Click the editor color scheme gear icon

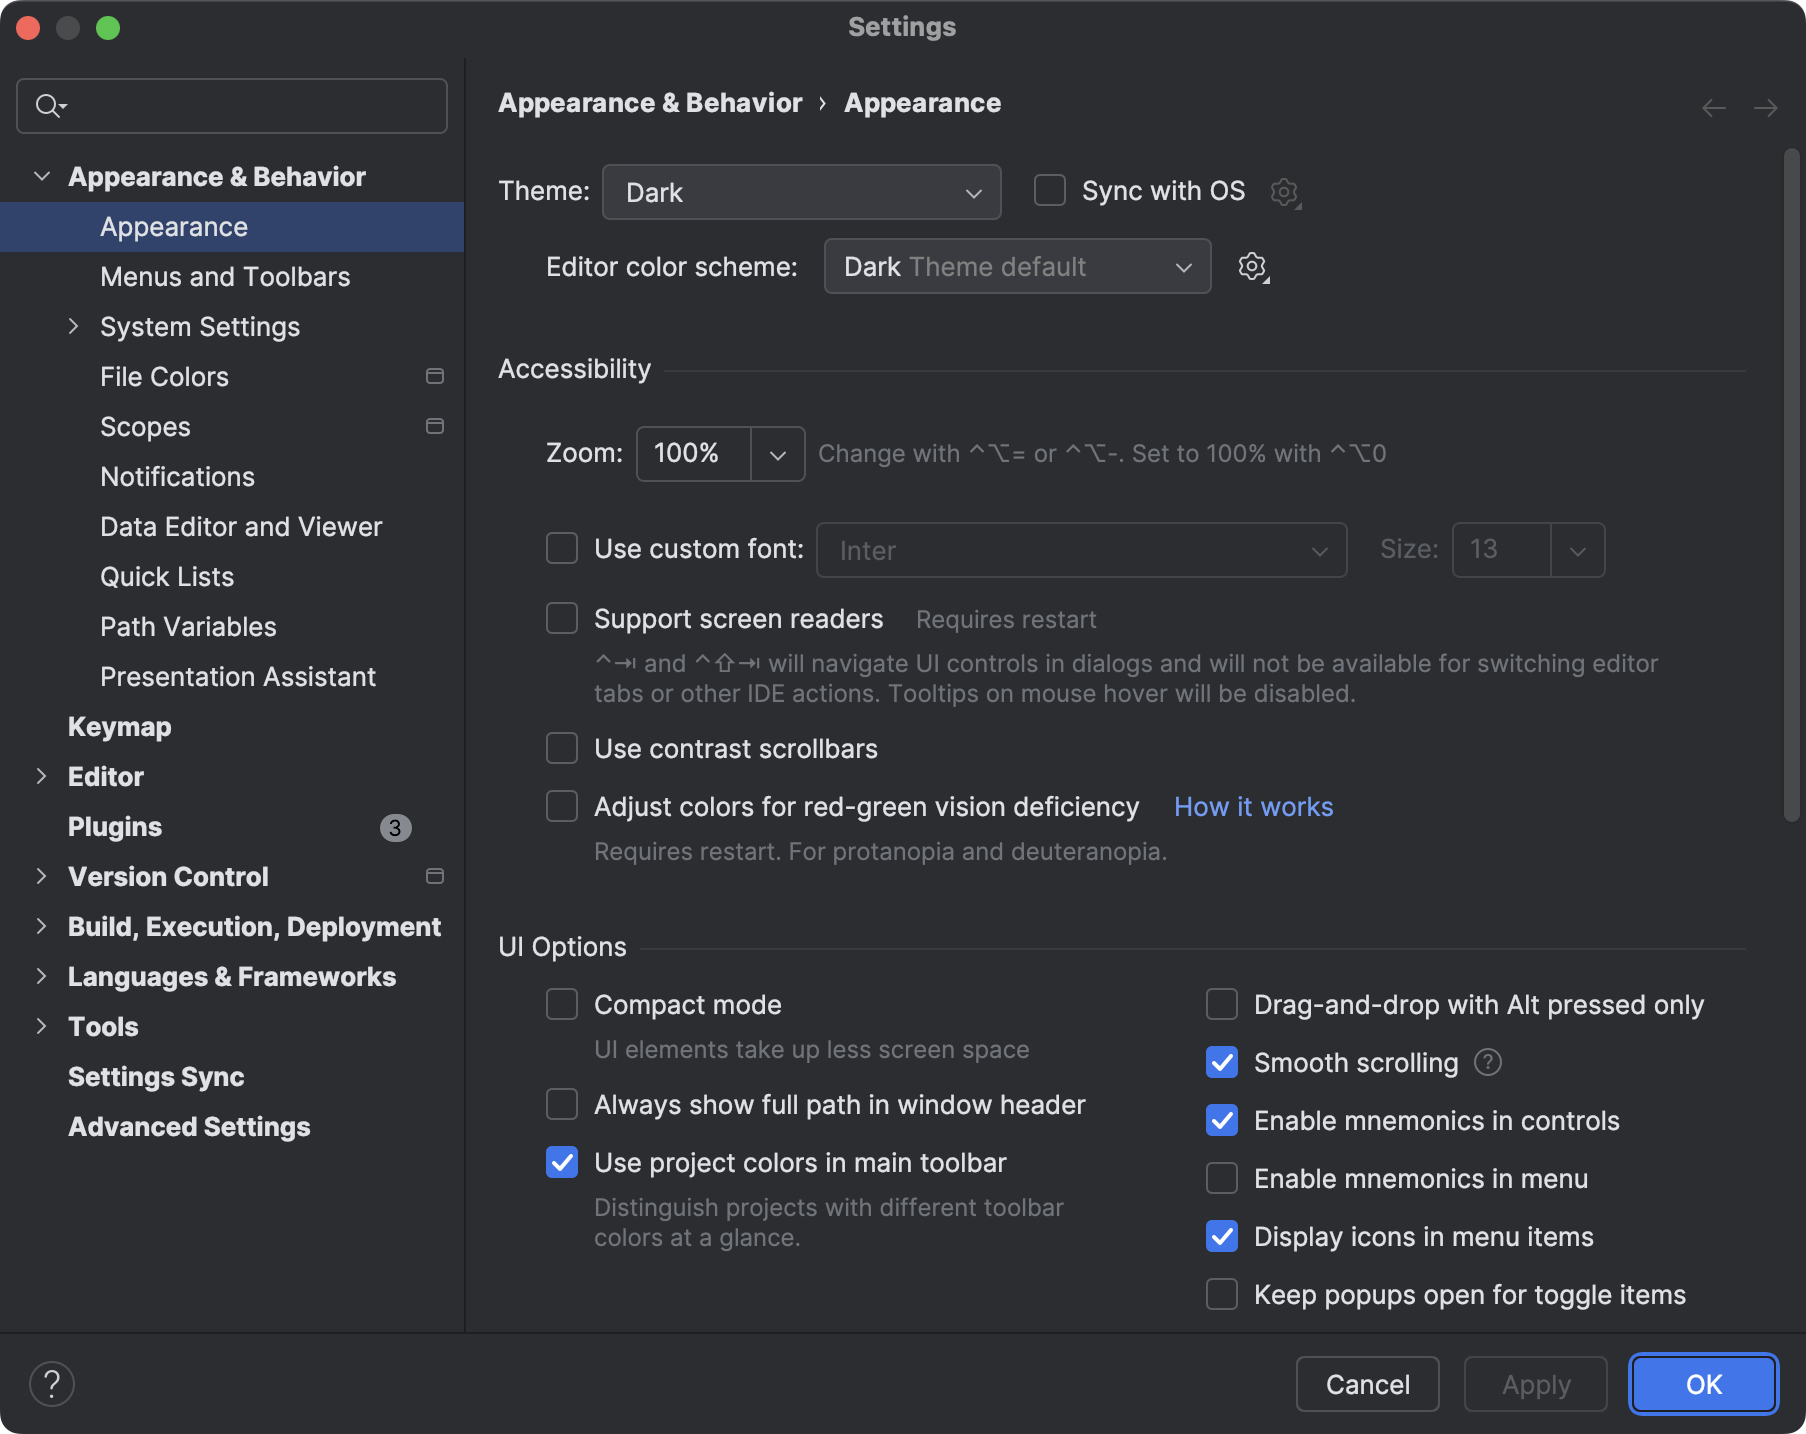click(1252, 266)
